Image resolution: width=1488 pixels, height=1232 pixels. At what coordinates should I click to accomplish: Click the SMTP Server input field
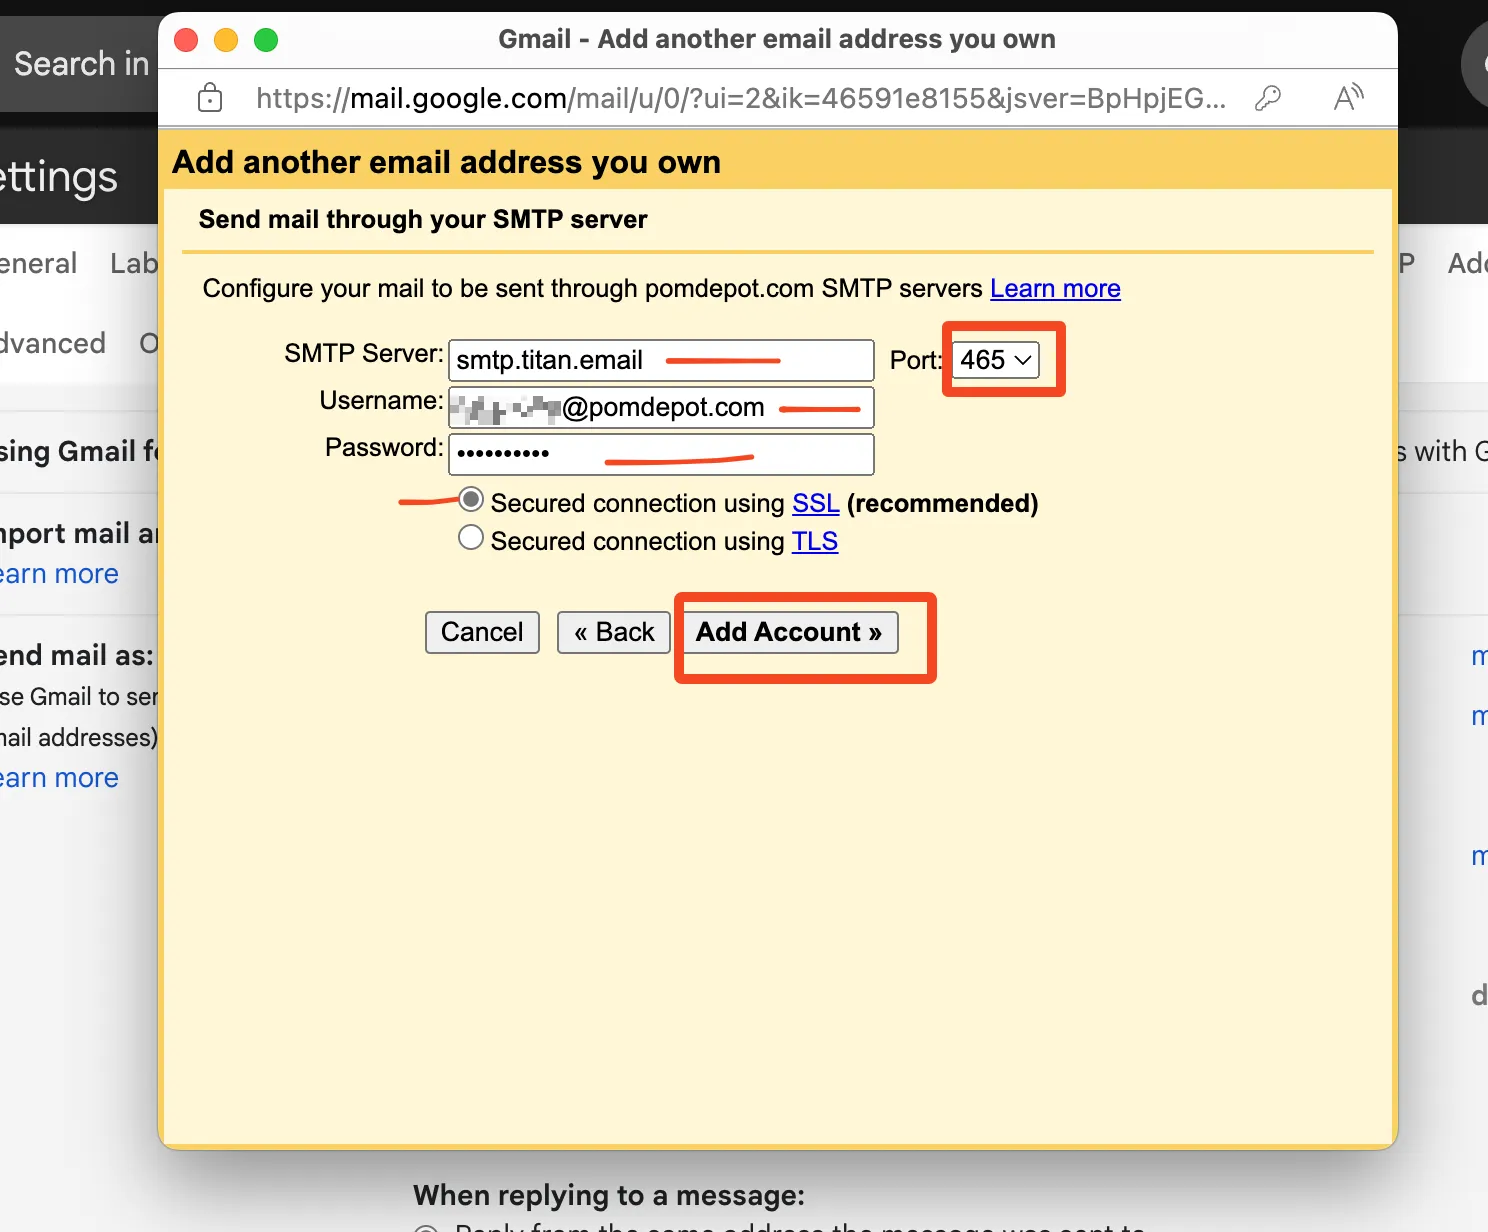click(x=661, y=360)
